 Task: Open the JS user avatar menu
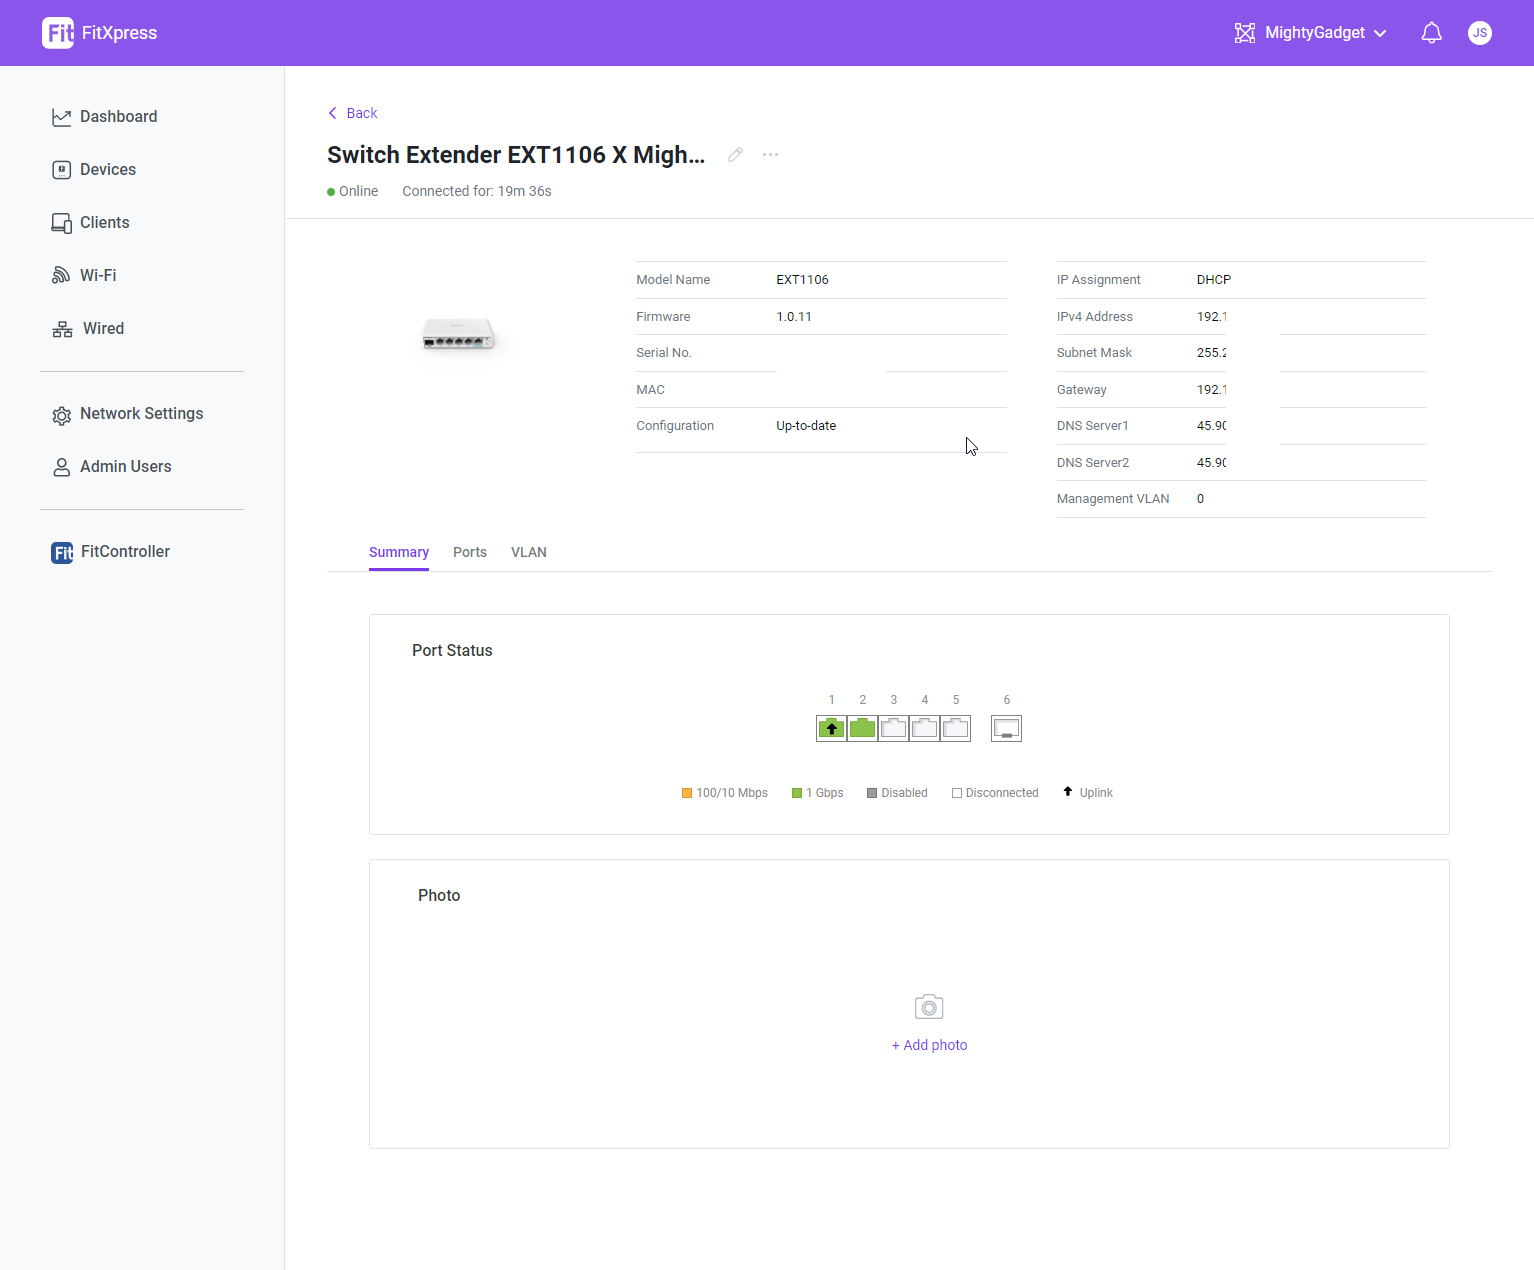click(x=1479, y=33)
